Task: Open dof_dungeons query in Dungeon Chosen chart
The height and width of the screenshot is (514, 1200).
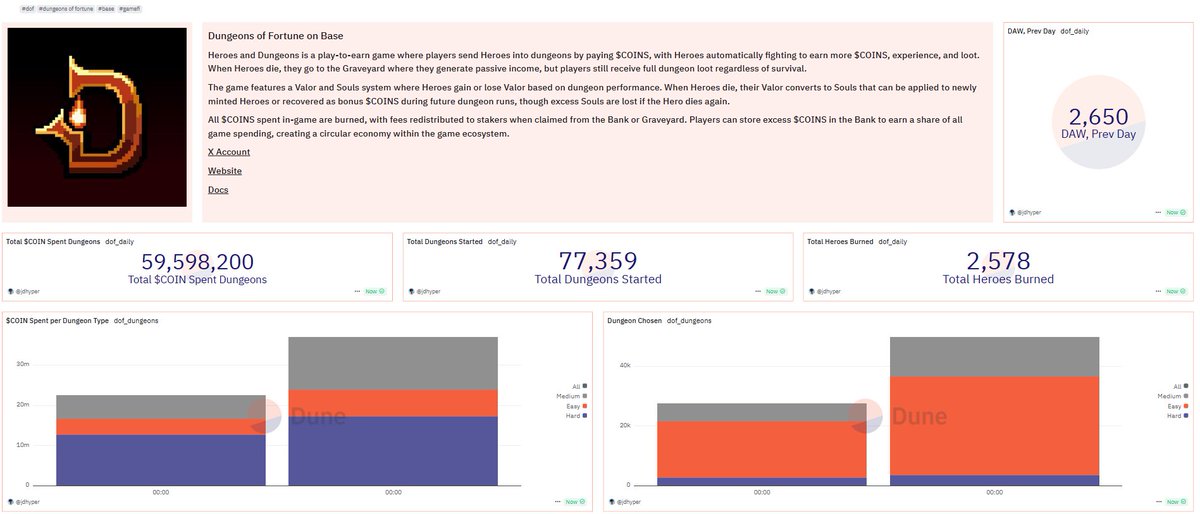Action: [x=689, y=320]
